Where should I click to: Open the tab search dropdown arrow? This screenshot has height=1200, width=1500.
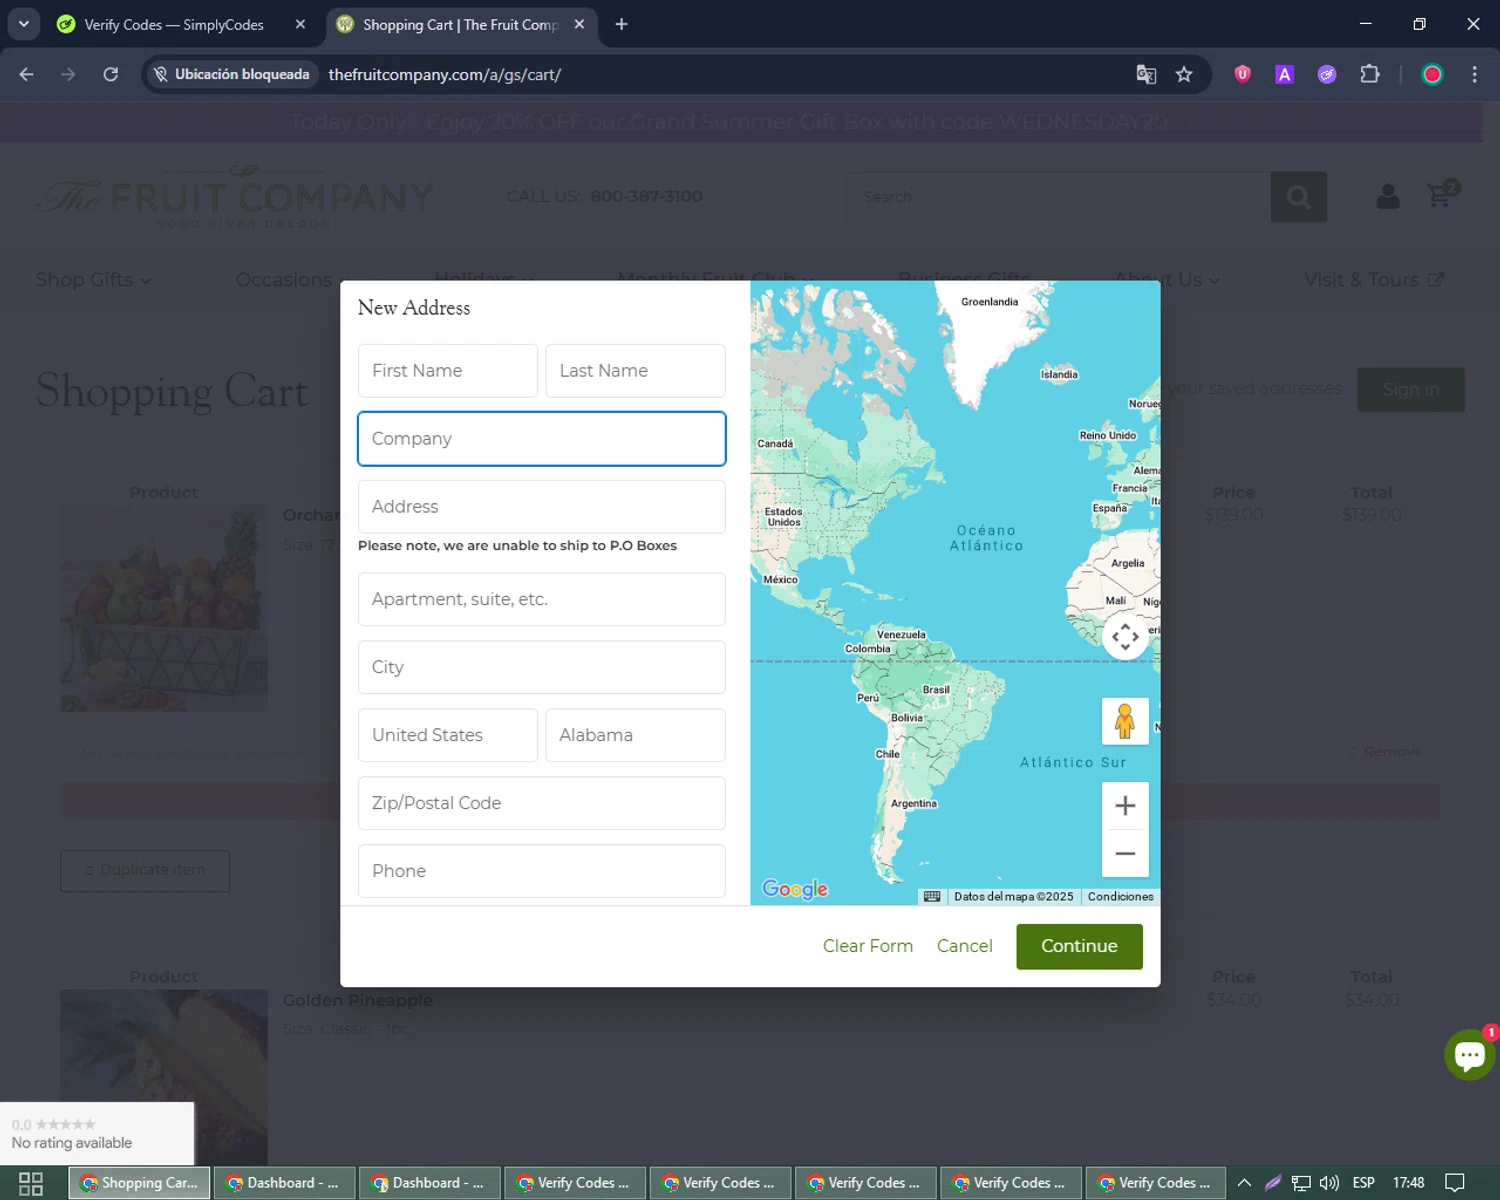(23, 24)
